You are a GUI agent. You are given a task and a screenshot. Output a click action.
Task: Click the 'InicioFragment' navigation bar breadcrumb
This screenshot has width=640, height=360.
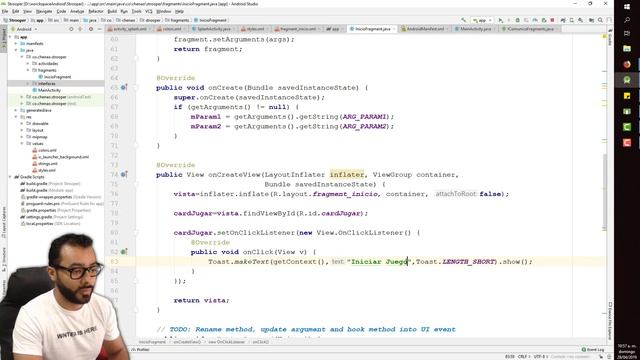(211, 20)
